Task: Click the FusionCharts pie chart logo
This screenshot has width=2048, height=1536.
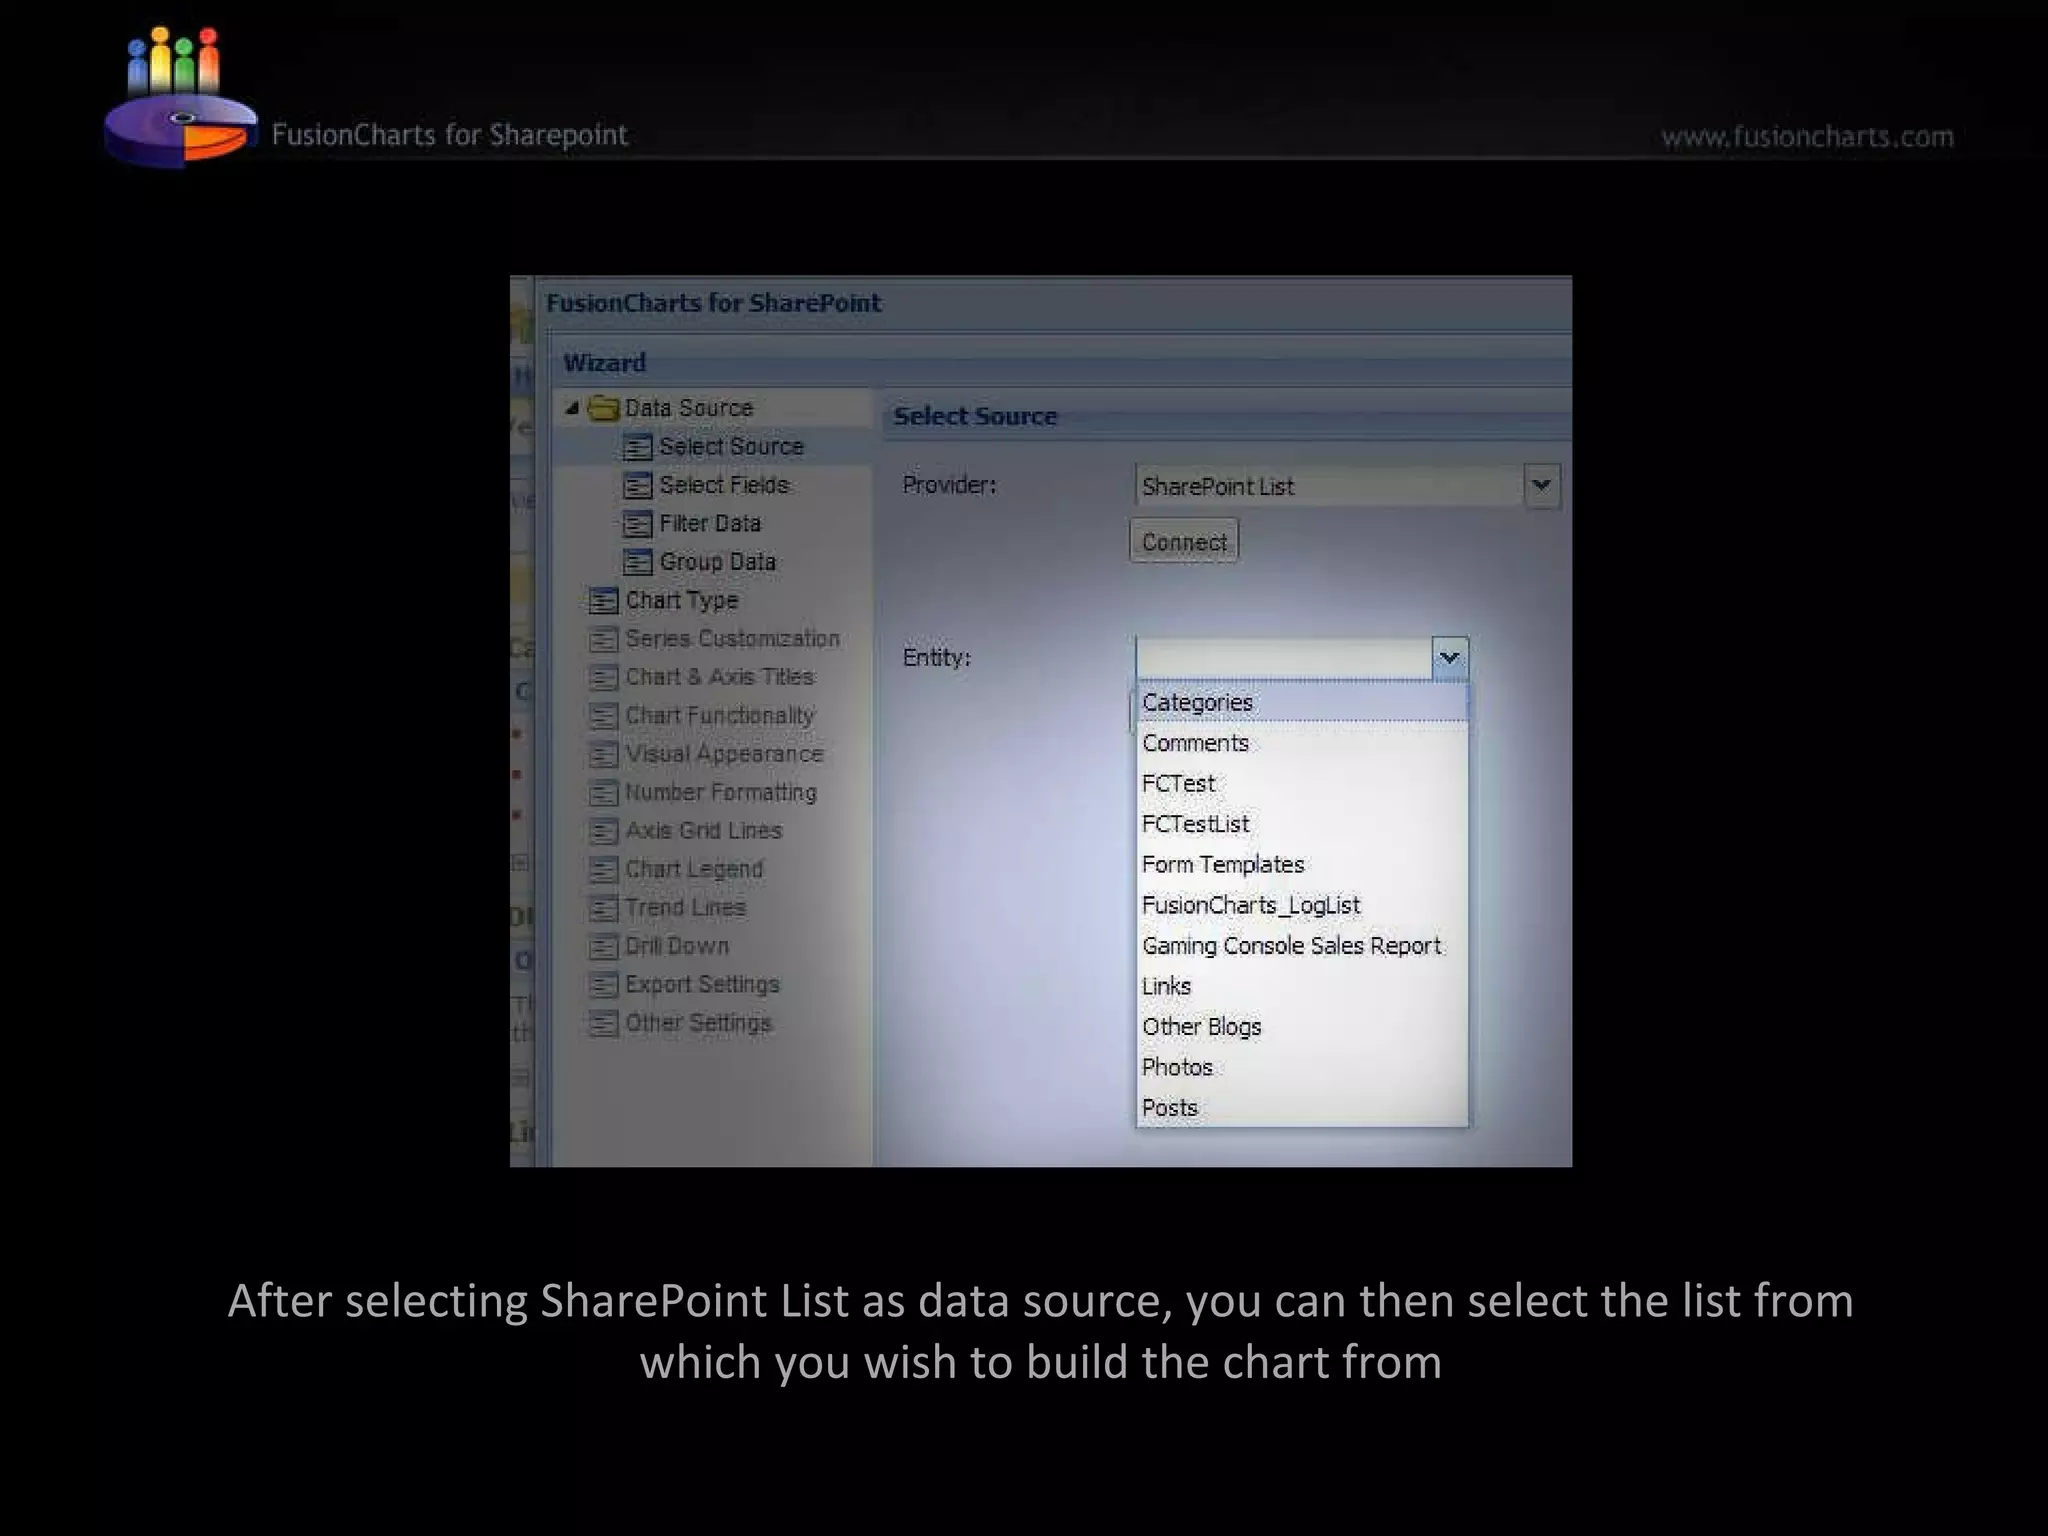Action: pyautogui.click(x=180, y=98)
